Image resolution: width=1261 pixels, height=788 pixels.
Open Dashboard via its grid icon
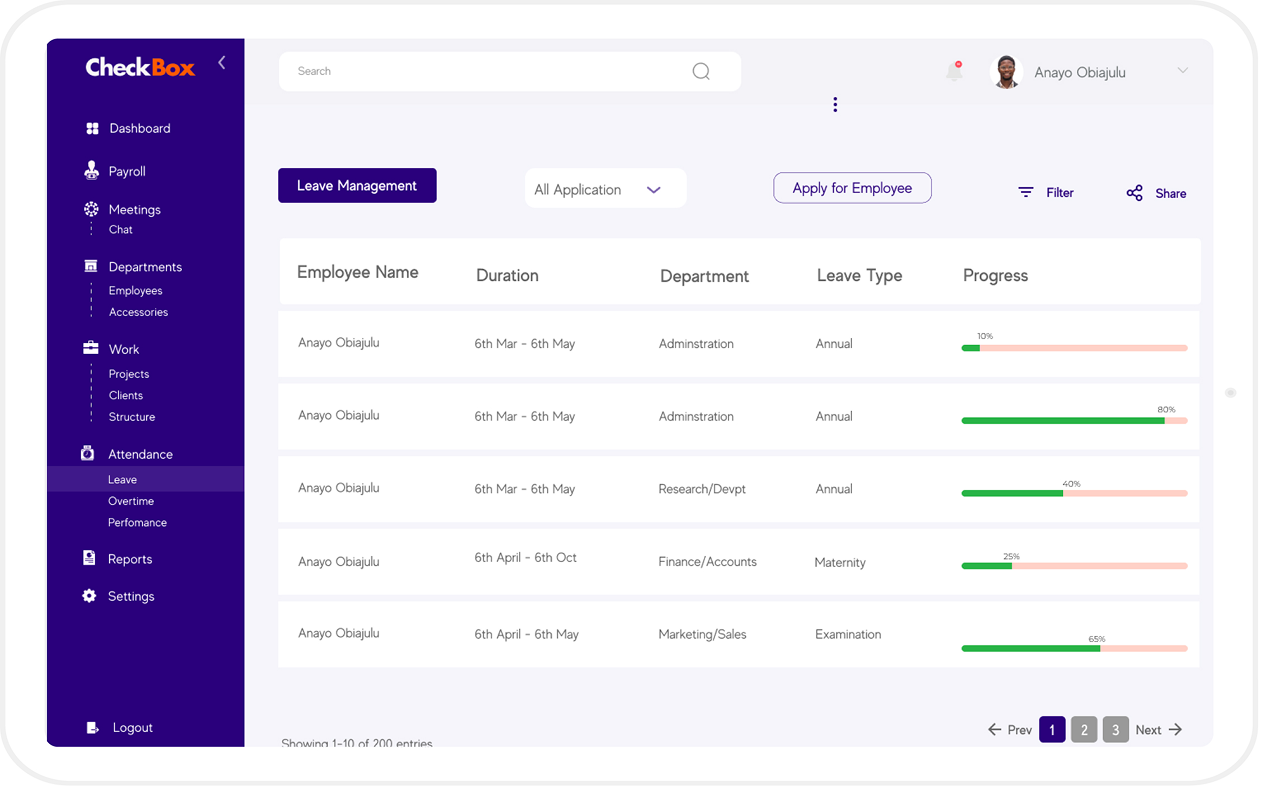[92, 128]
